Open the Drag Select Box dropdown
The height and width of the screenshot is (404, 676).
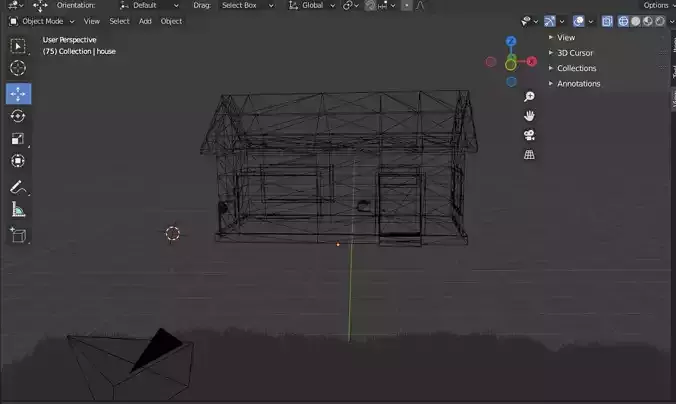pyautogui.click(x=247, y=6)
